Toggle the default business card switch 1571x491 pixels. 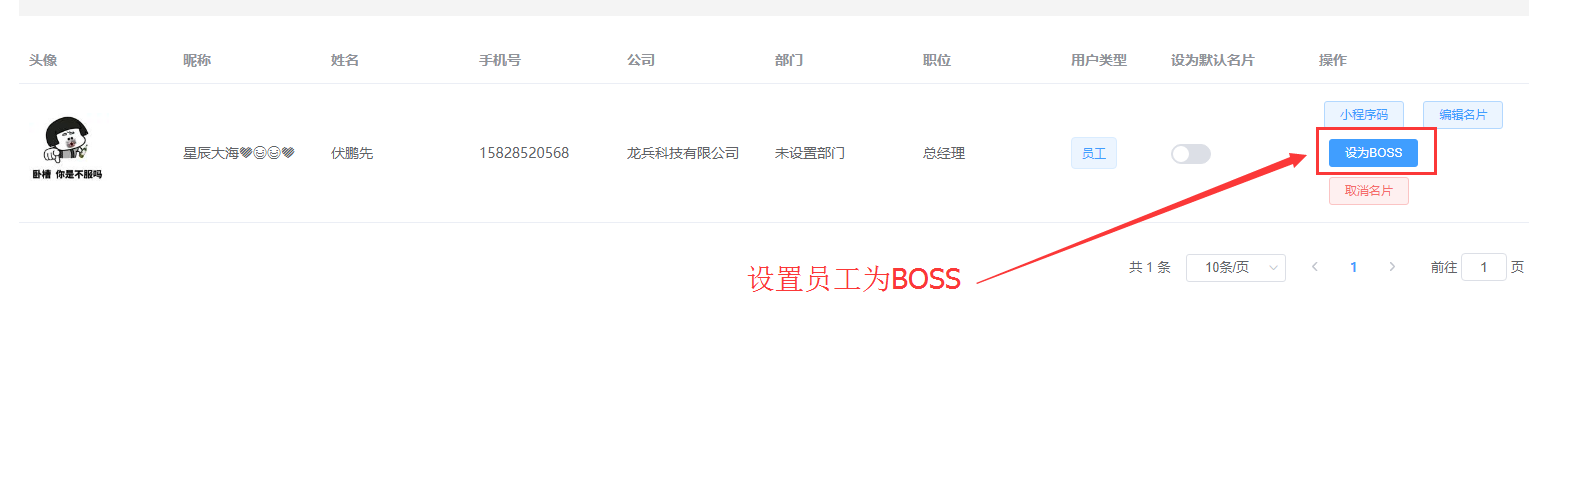(x=1191, y=154)
